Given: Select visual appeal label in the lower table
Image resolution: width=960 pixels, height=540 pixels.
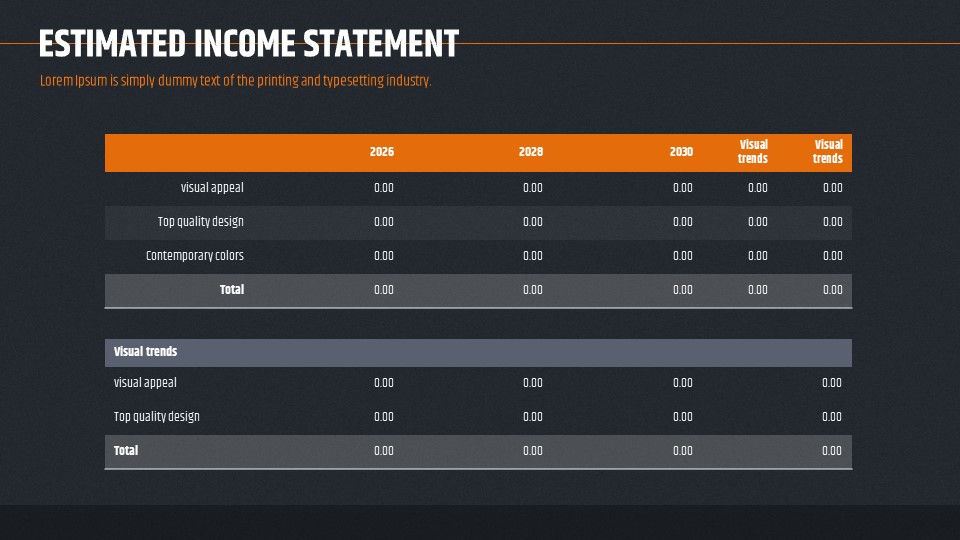Looking at the screenshot, I should (x=145, y=383).
